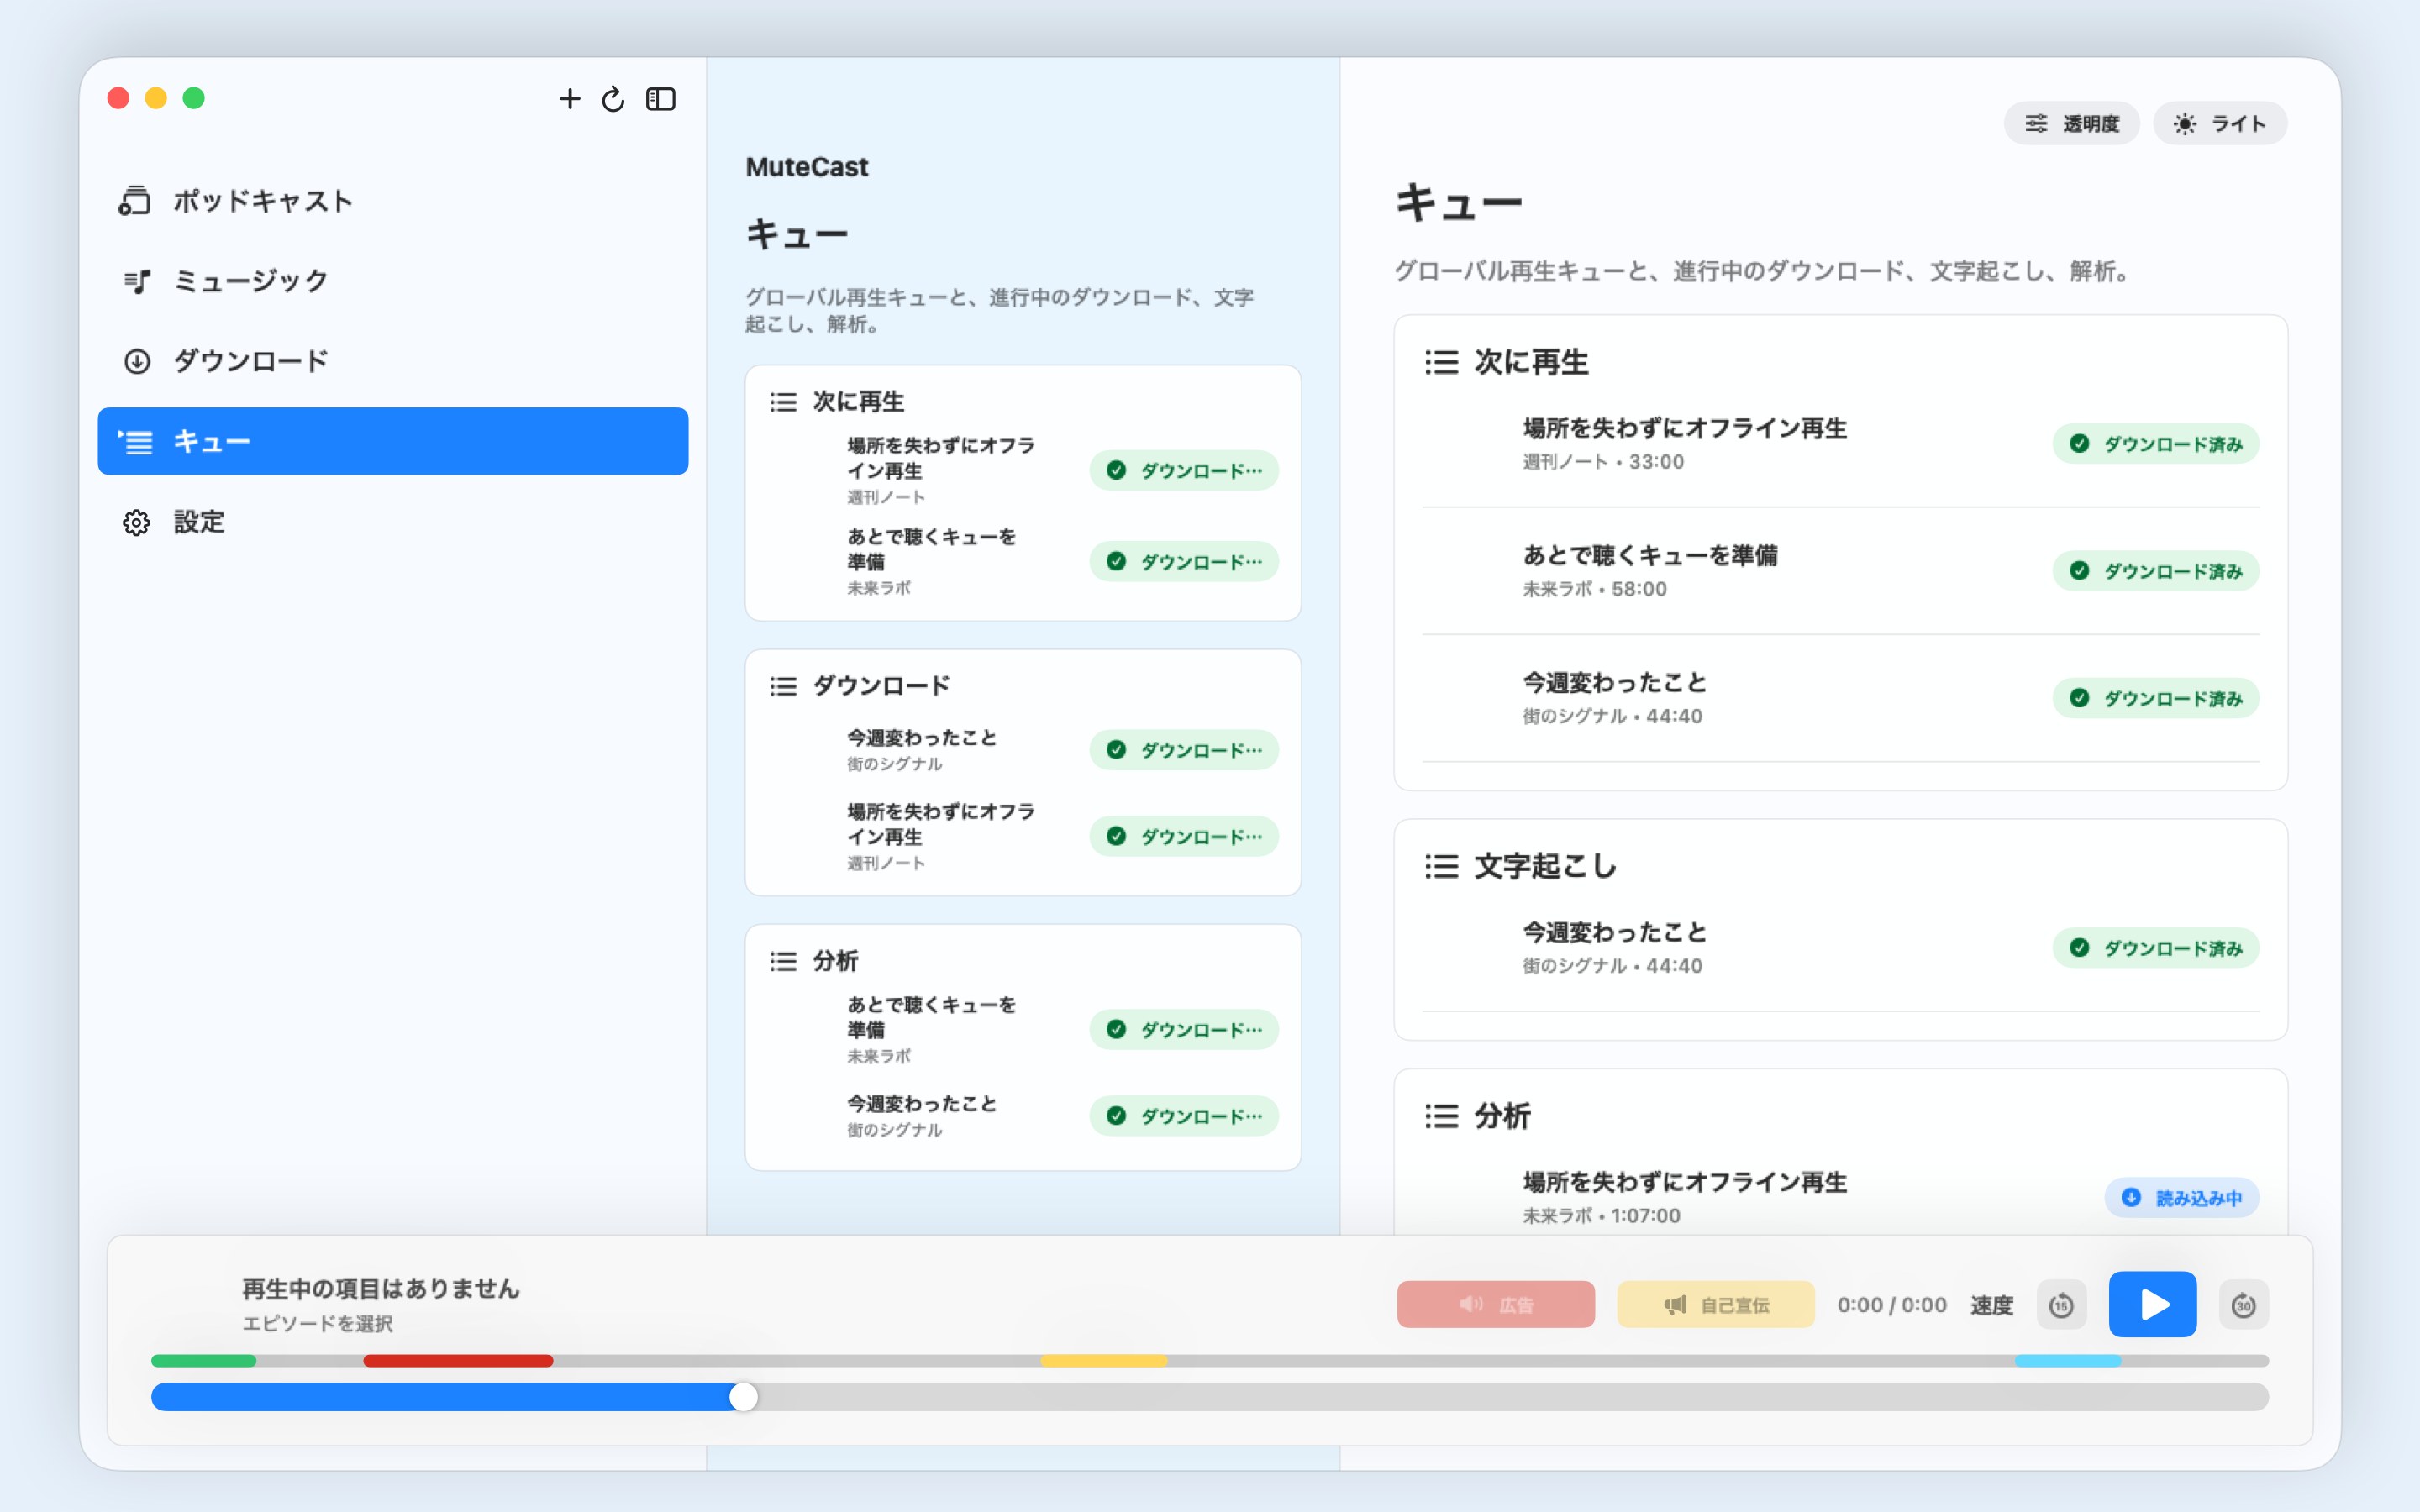Skip back 15 seconds icon

[2061, 1304]
